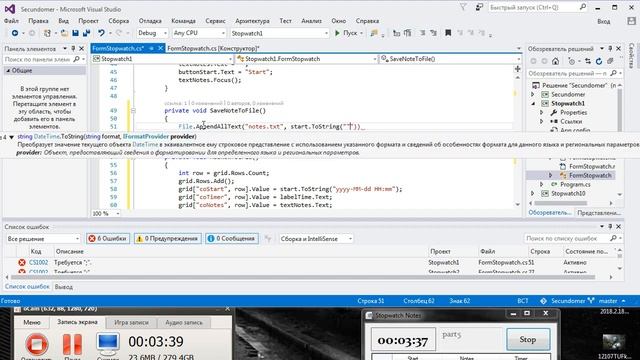Click the sync with active document icon
Screen dimensions: 640x360
click(588, 61)
